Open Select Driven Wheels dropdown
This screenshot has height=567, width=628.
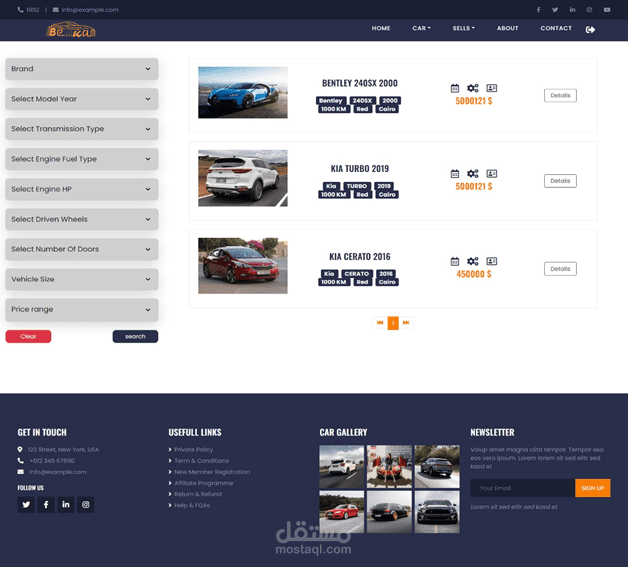point(82,219)
